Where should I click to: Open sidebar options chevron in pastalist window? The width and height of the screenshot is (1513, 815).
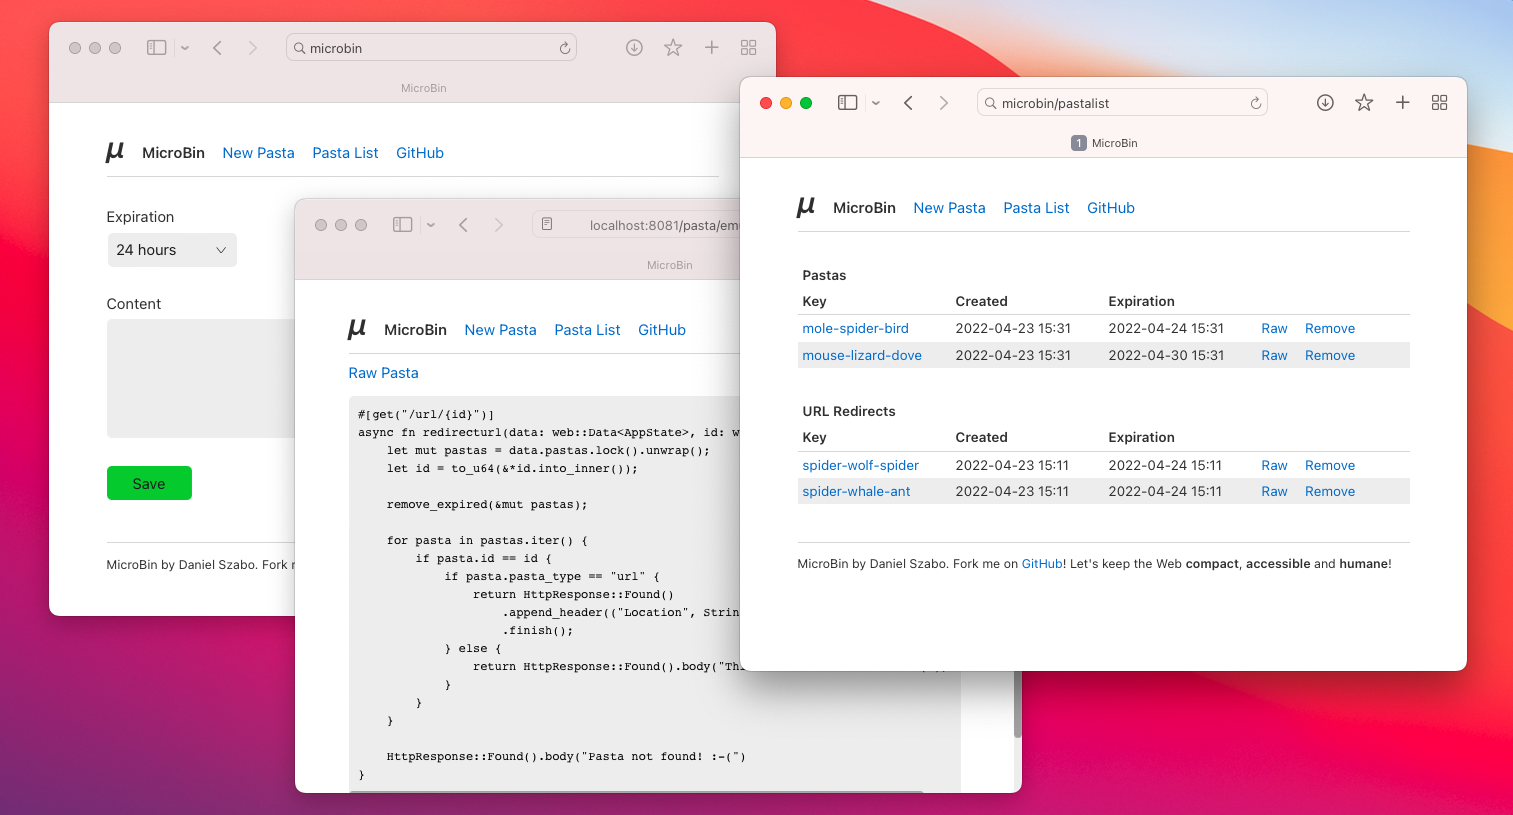(x=876, y=103)
